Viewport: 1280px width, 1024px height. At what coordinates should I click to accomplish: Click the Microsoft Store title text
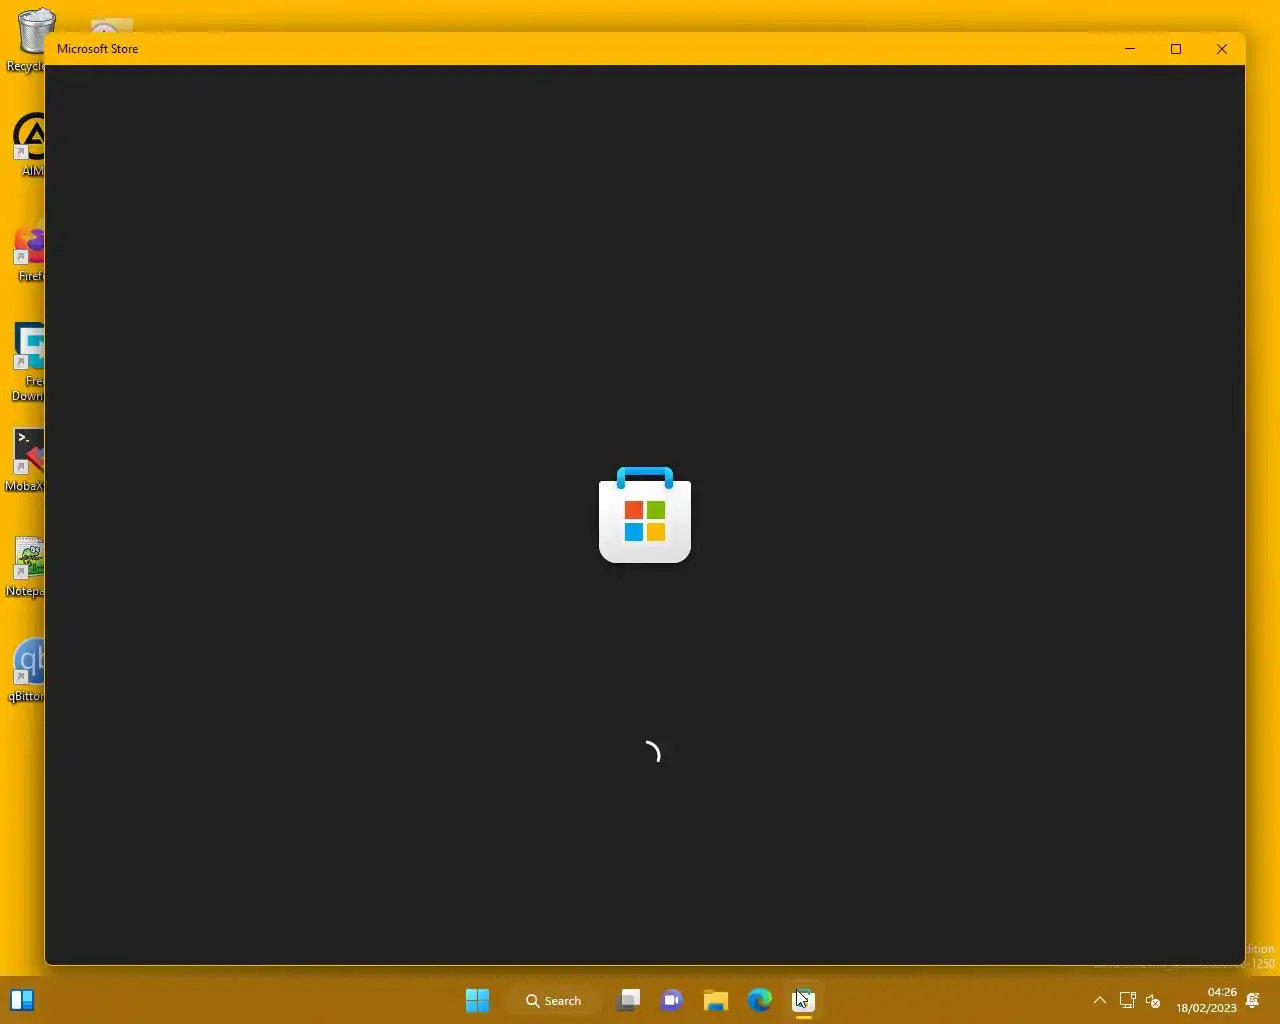[98, 49]
